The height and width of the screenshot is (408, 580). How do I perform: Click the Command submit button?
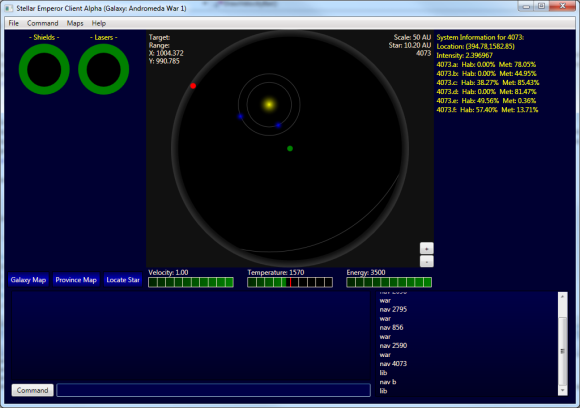[x=33, y=390]
